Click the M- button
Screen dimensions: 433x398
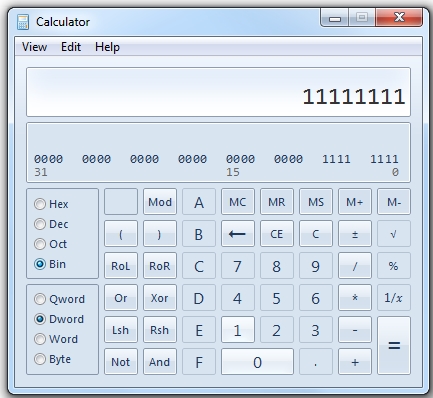[x=394, y=202]
